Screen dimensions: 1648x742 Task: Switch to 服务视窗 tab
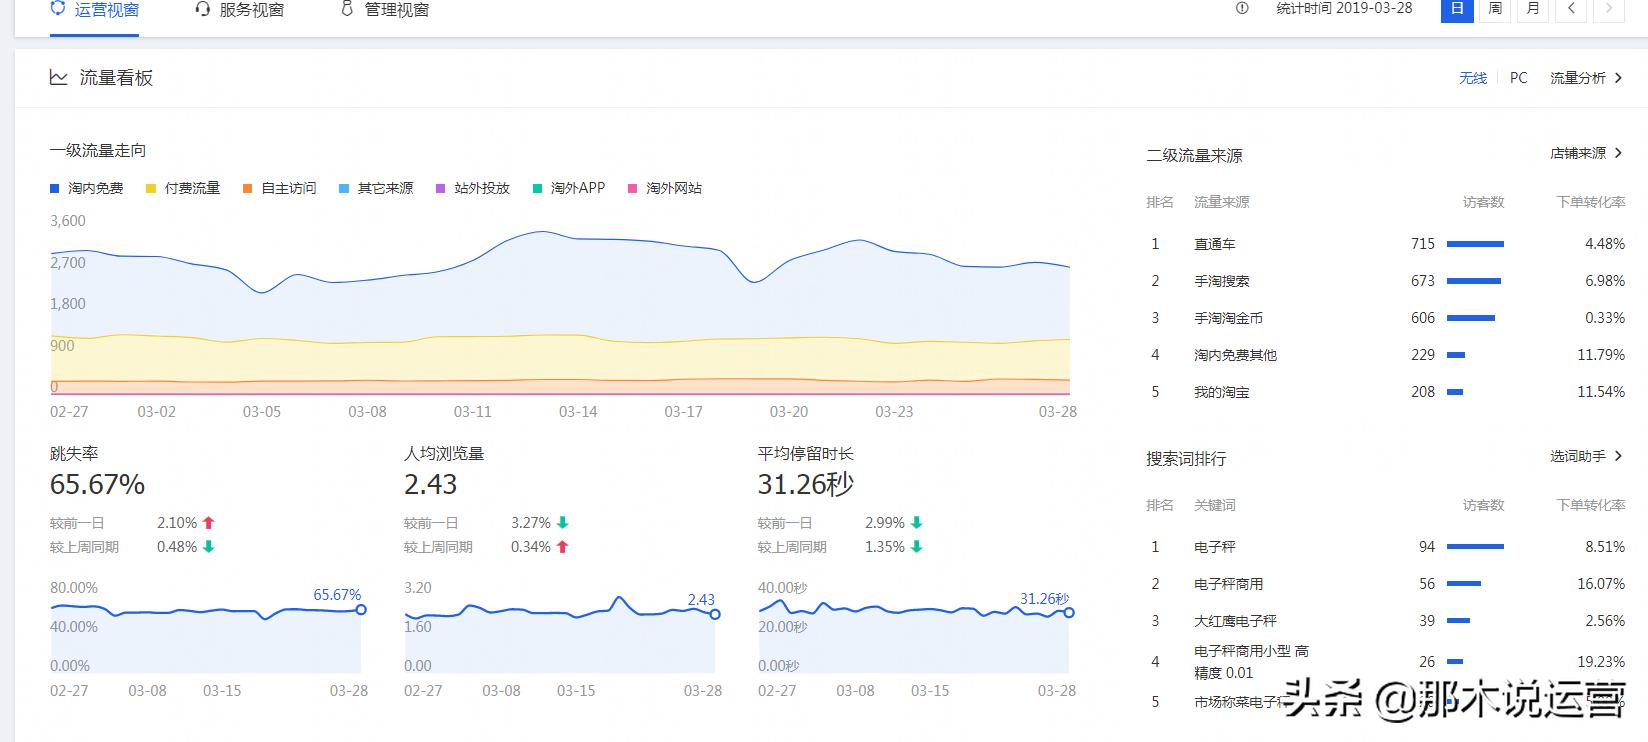(x=250, y=10)
